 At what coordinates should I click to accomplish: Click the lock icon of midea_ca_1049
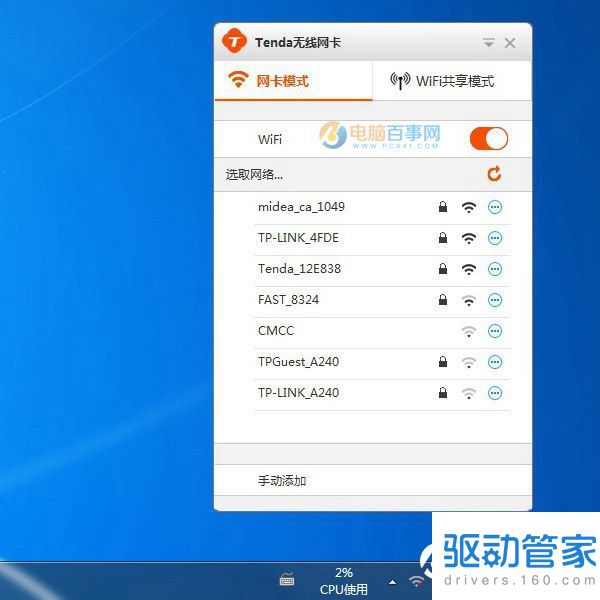(443, 207)
